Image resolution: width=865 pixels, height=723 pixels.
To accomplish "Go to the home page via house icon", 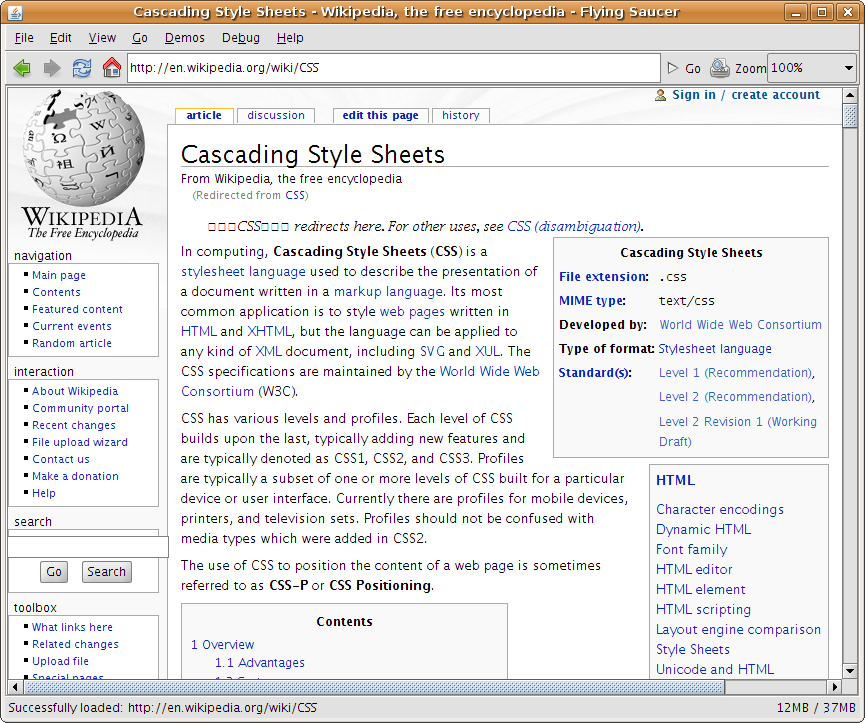I will click(x=111, y=68).
